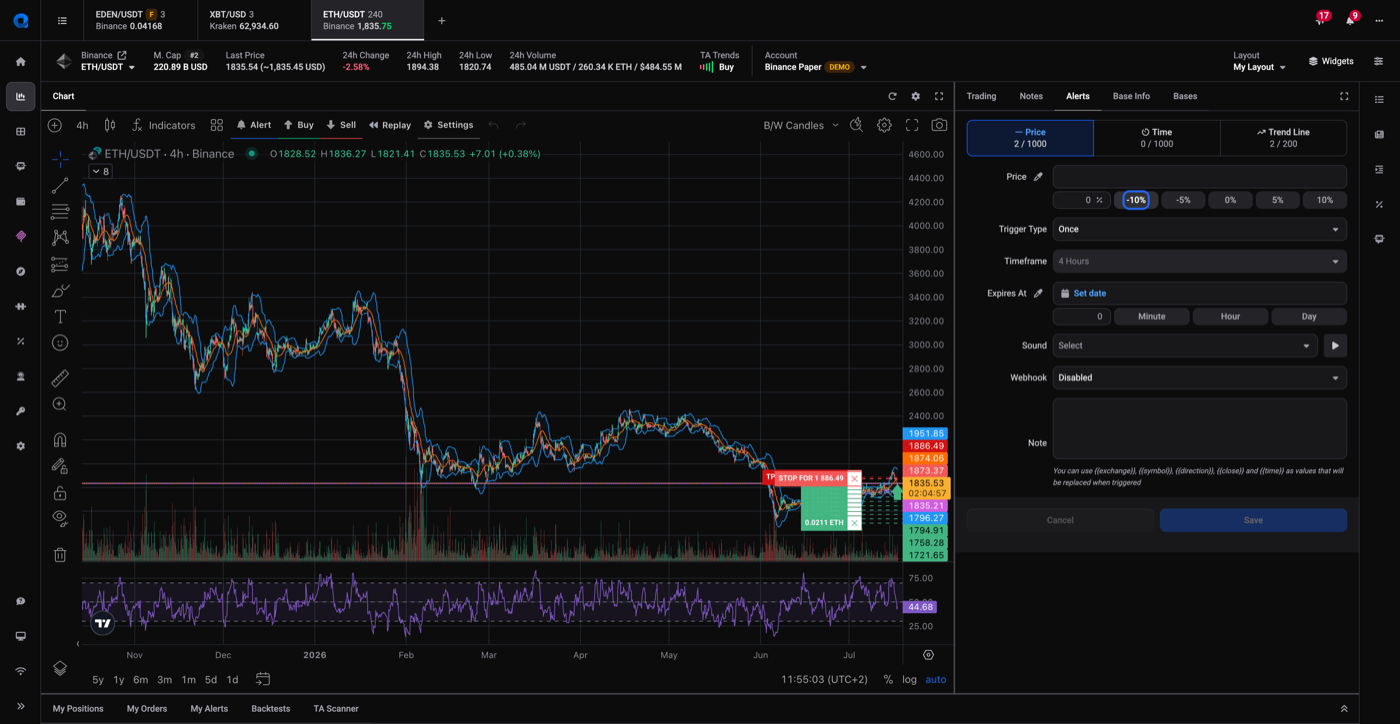This screenshot has width=1400, height=724.
Task: Click the -5% price offset button
Action: [x=1183, y=200]
